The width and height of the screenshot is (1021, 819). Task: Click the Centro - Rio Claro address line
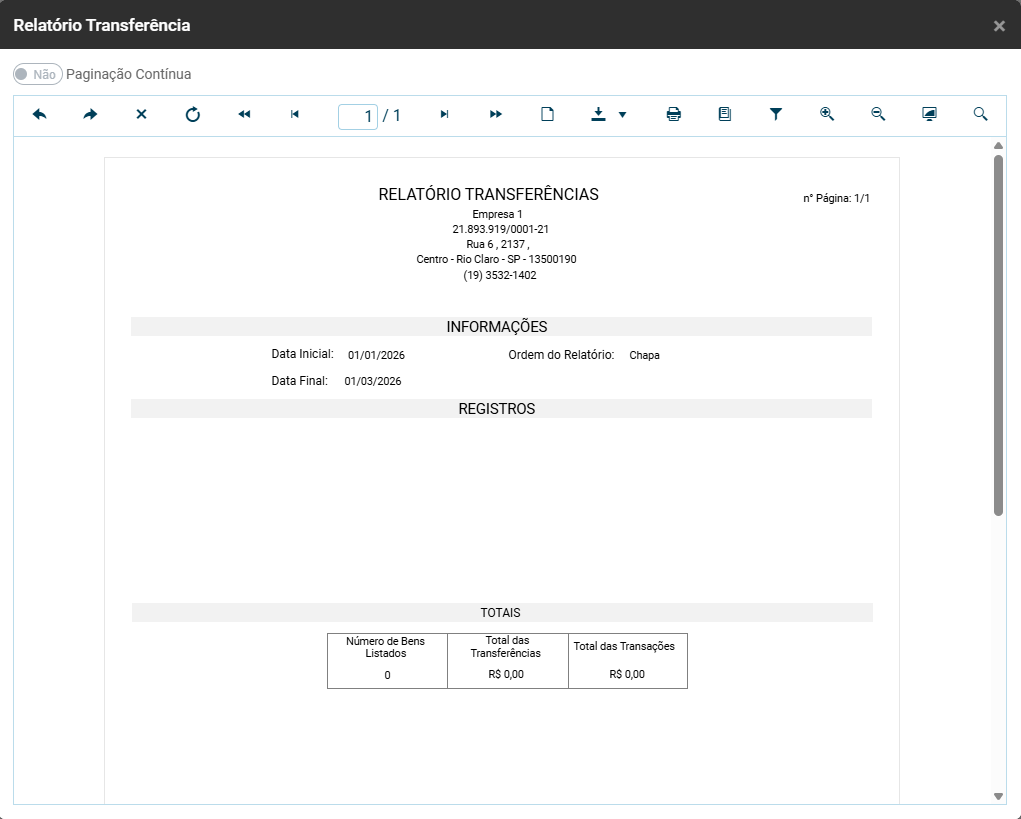[x=496, y=259]
